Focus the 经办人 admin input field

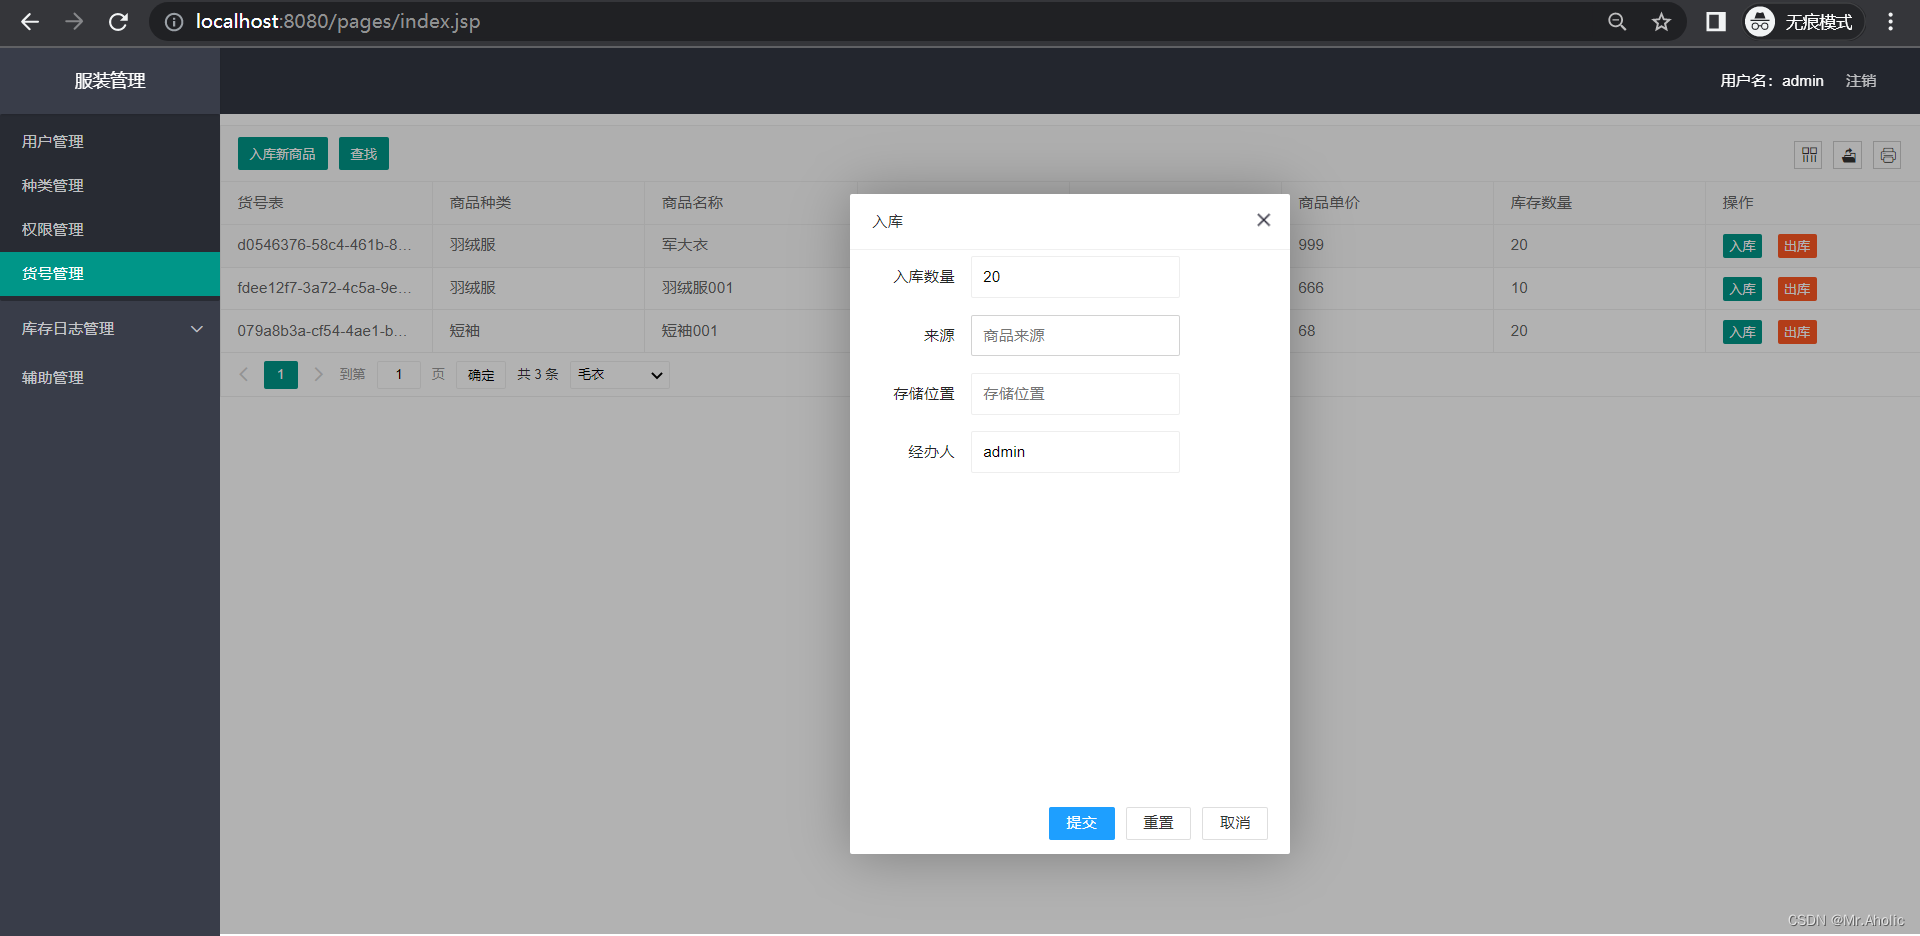click(1075, 452)
